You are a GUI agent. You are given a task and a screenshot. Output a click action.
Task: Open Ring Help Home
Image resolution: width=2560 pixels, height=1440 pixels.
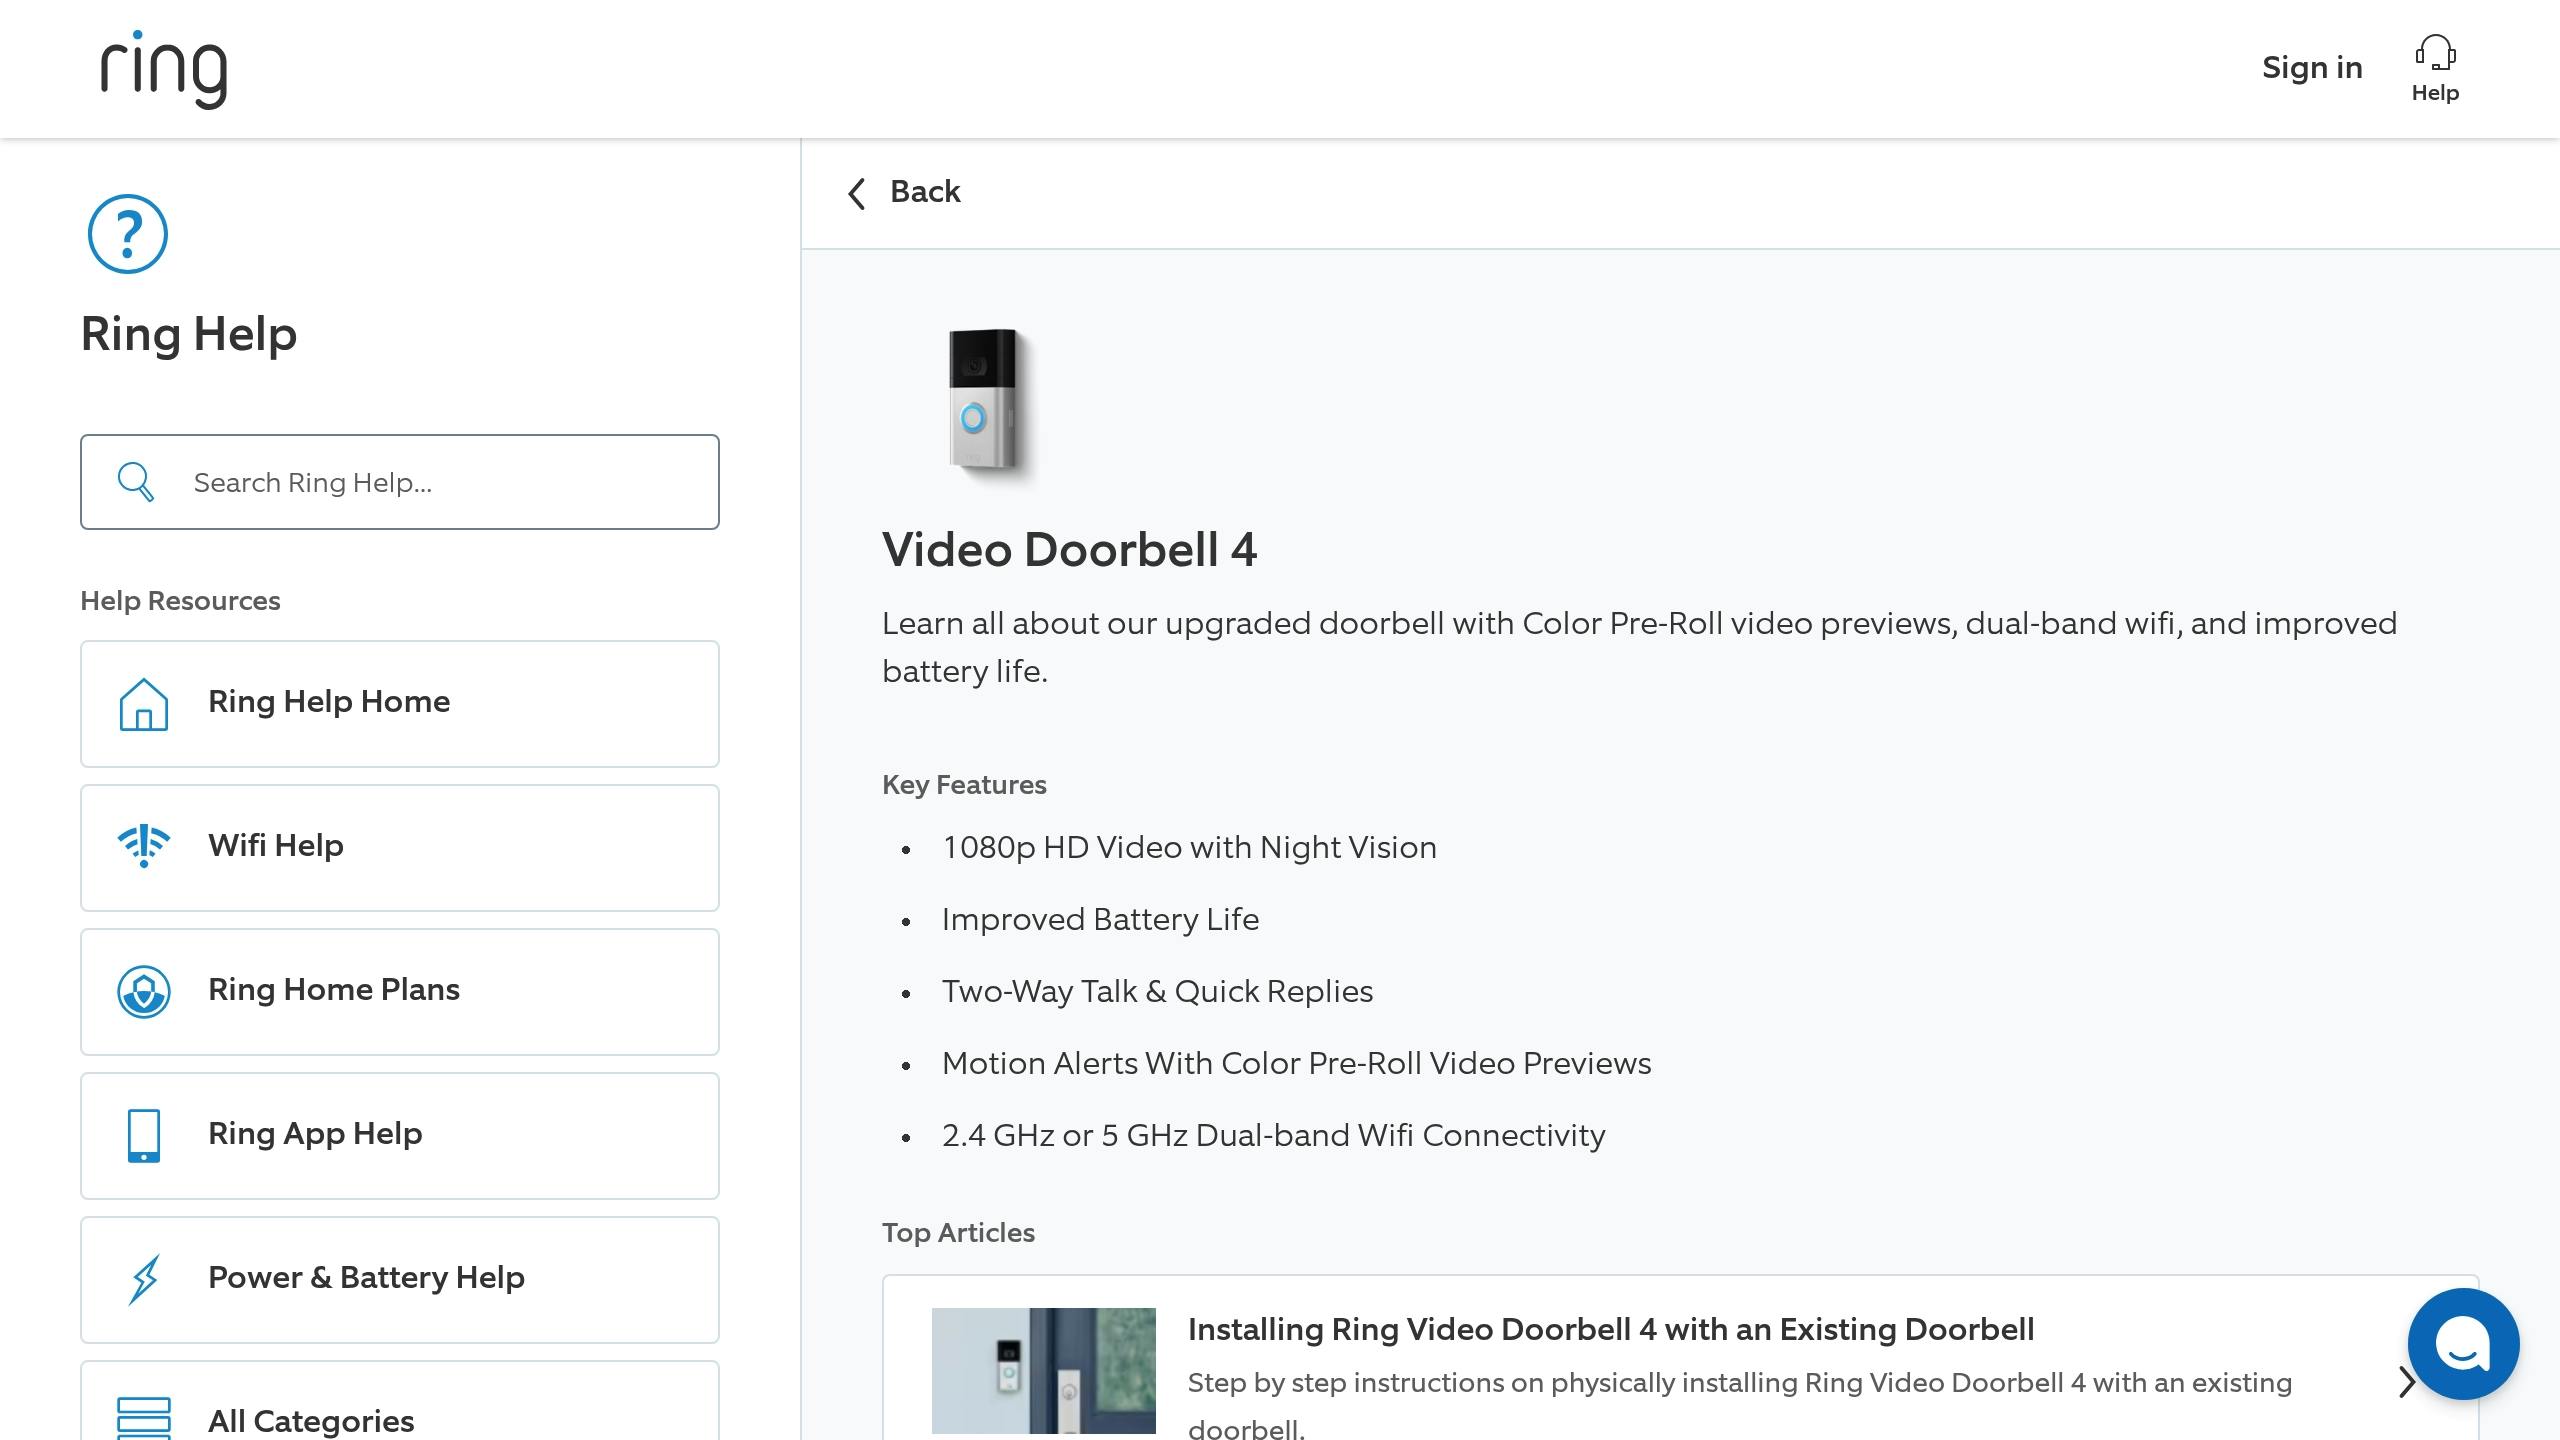point(400,704)
